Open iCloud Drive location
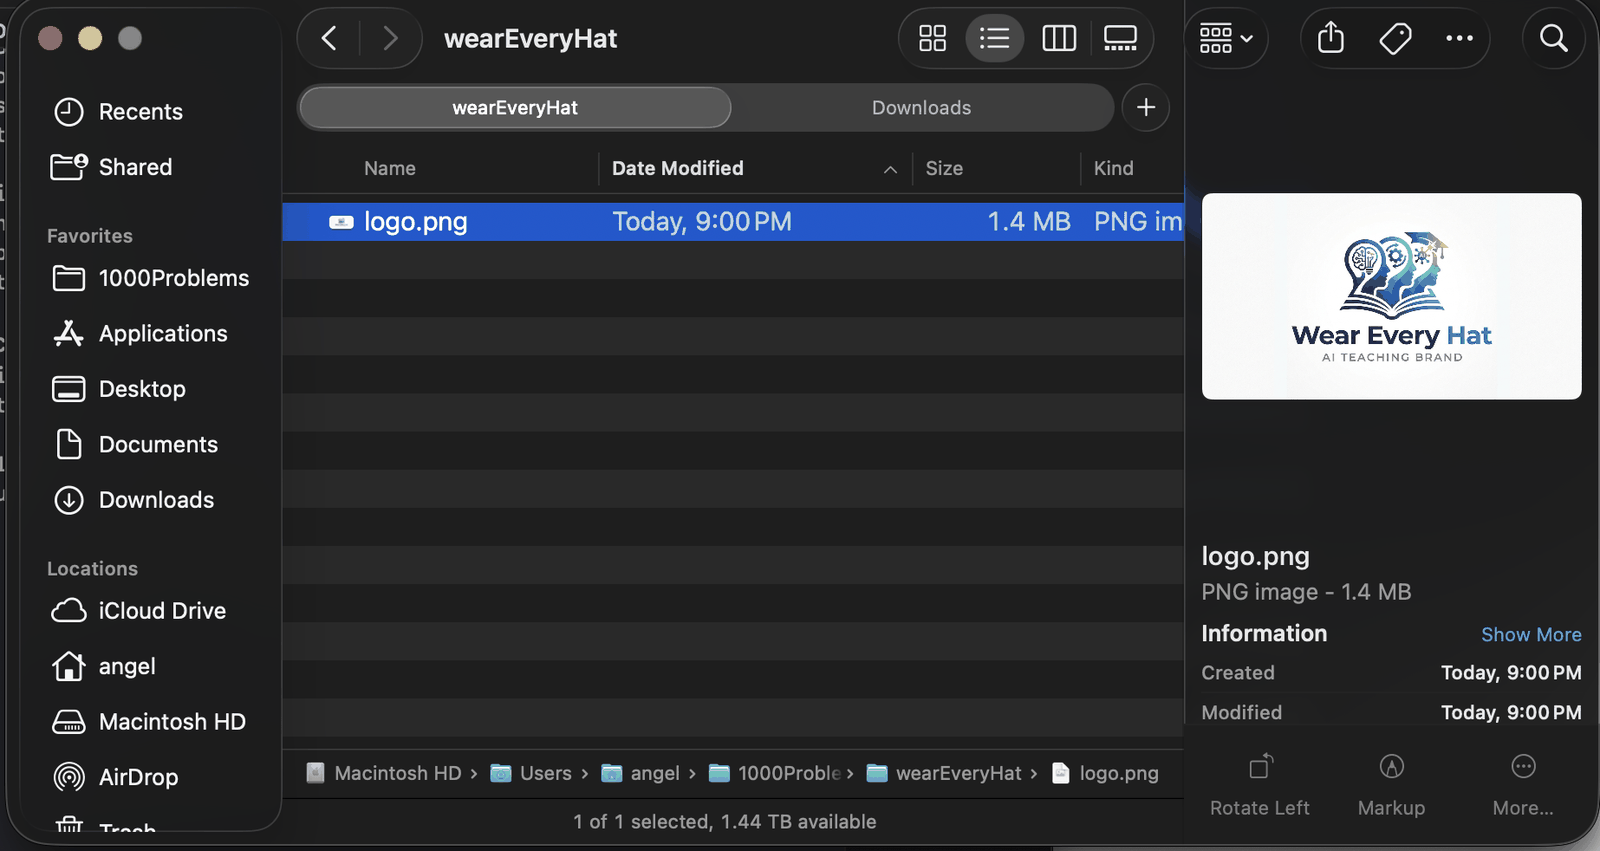Image resolution: width=1600 pixels, height=851 pixels. 139,611
